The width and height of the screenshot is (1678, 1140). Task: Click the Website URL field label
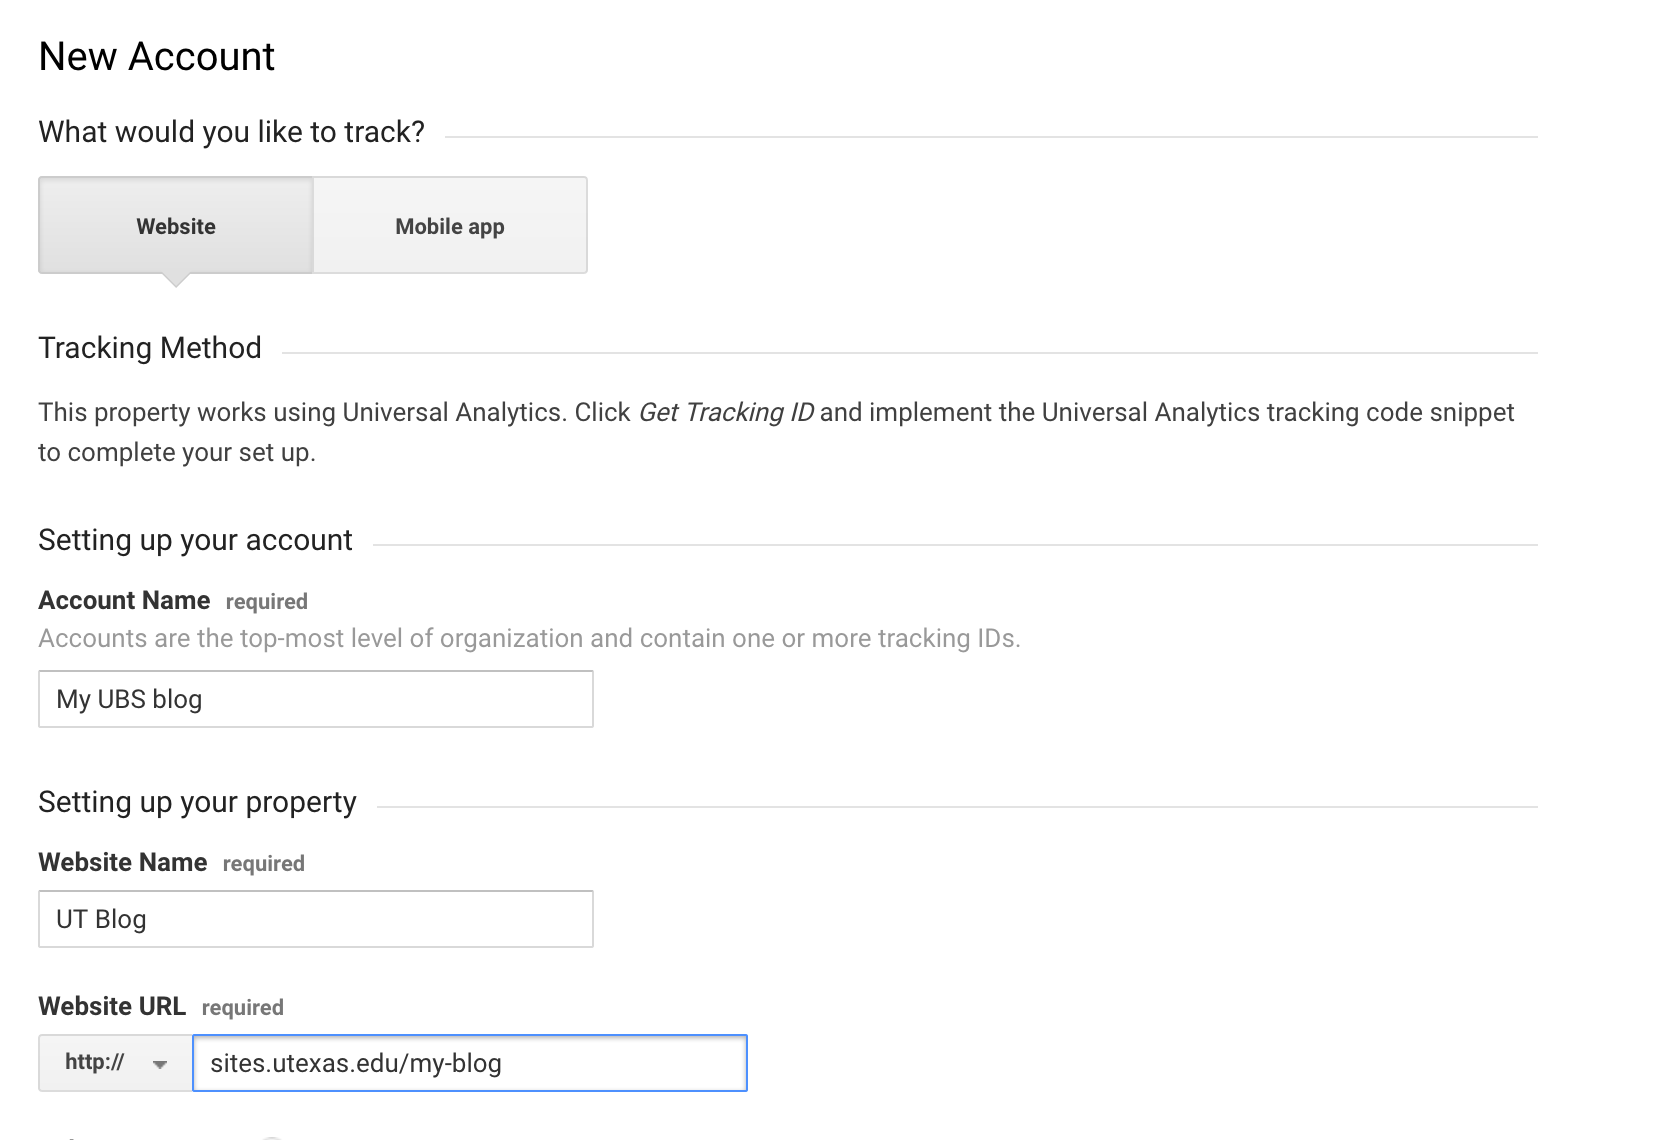[112, 1007]
